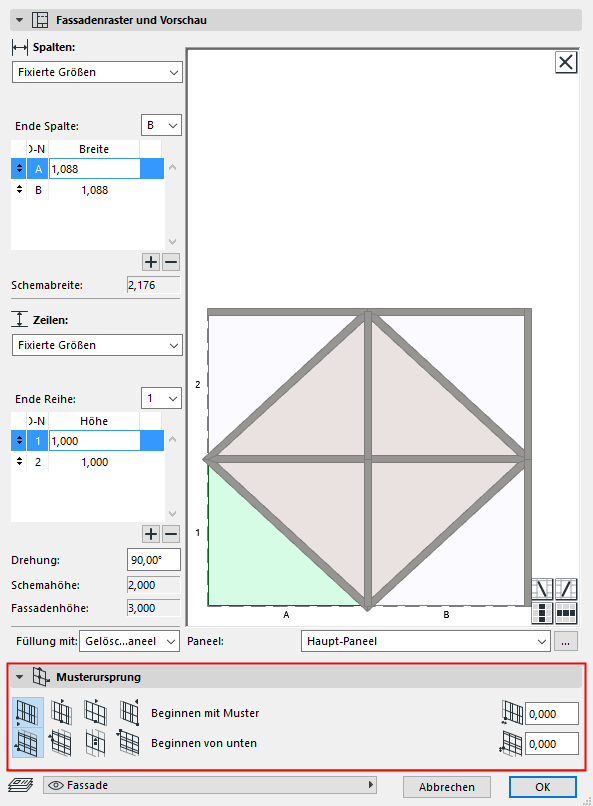Open the Ende Reihe dropdown showing 1
Viewport: 593px width, 806px height.
click(x=161, y=398)
